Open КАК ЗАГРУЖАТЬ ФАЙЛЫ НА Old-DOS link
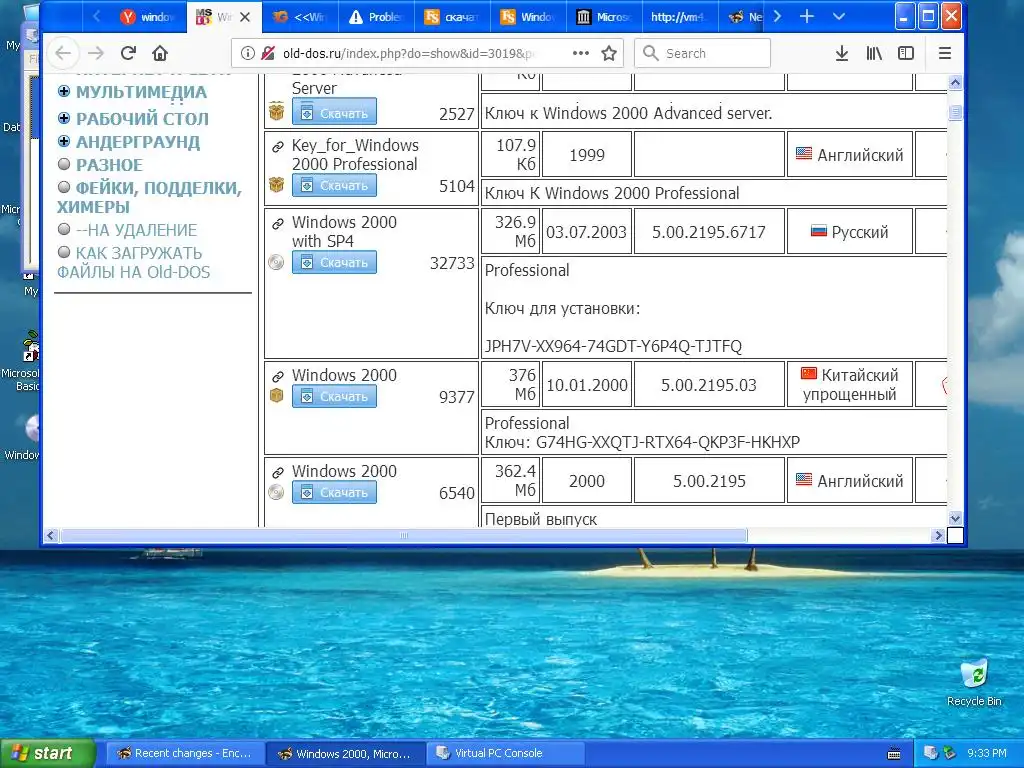 (133, 263)
